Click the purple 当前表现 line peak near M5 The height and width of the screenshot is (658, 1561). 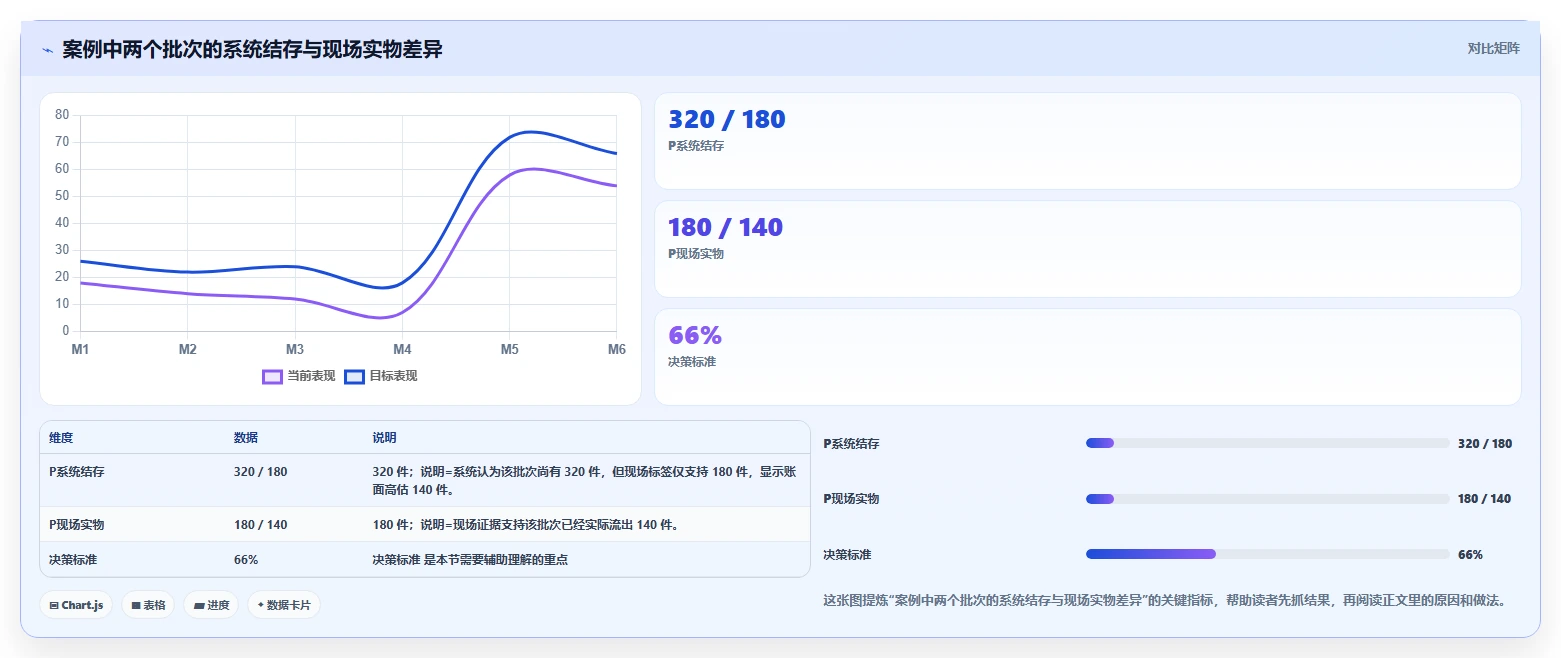point(533,169)
